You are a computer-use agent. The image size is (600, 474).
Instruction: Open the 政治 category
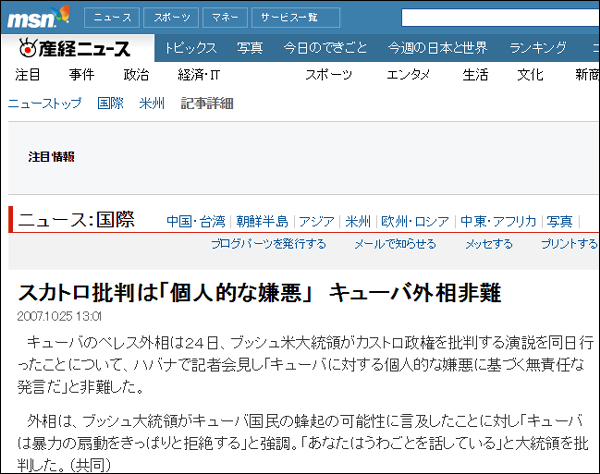click(136, 75)
